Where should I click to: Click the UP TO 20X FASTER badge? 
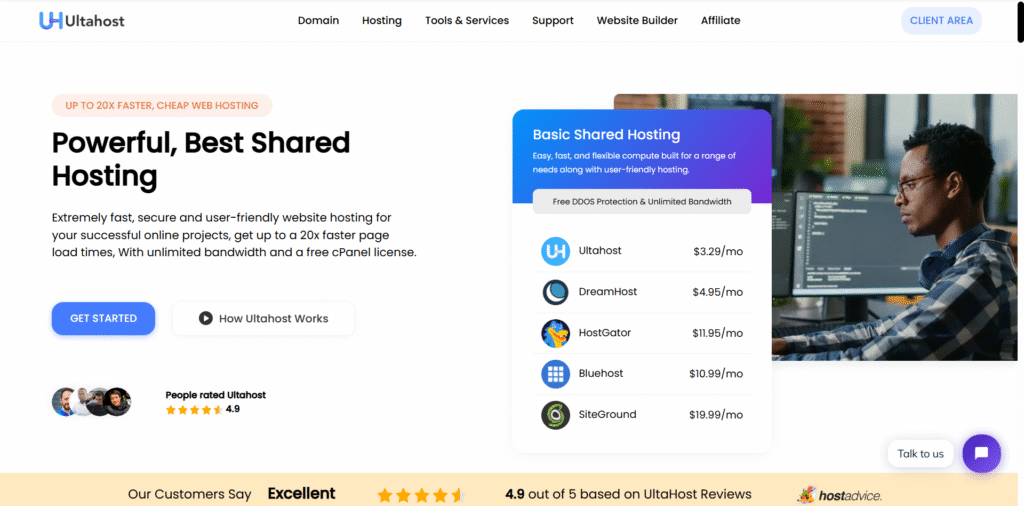point(162,105)
